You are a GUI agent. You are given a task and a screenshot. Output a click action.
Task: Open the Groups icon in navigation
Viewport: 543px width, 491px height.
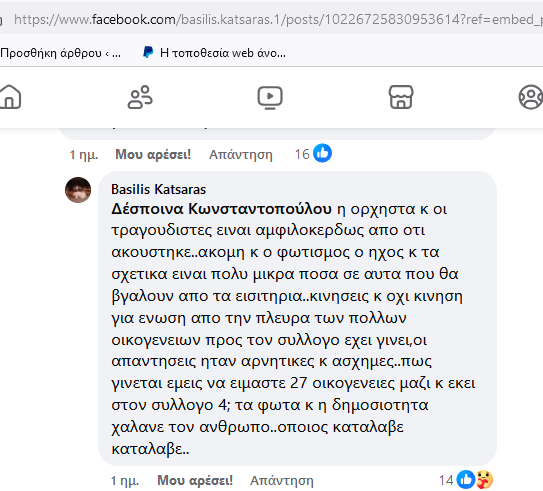(x=531, y=97)
